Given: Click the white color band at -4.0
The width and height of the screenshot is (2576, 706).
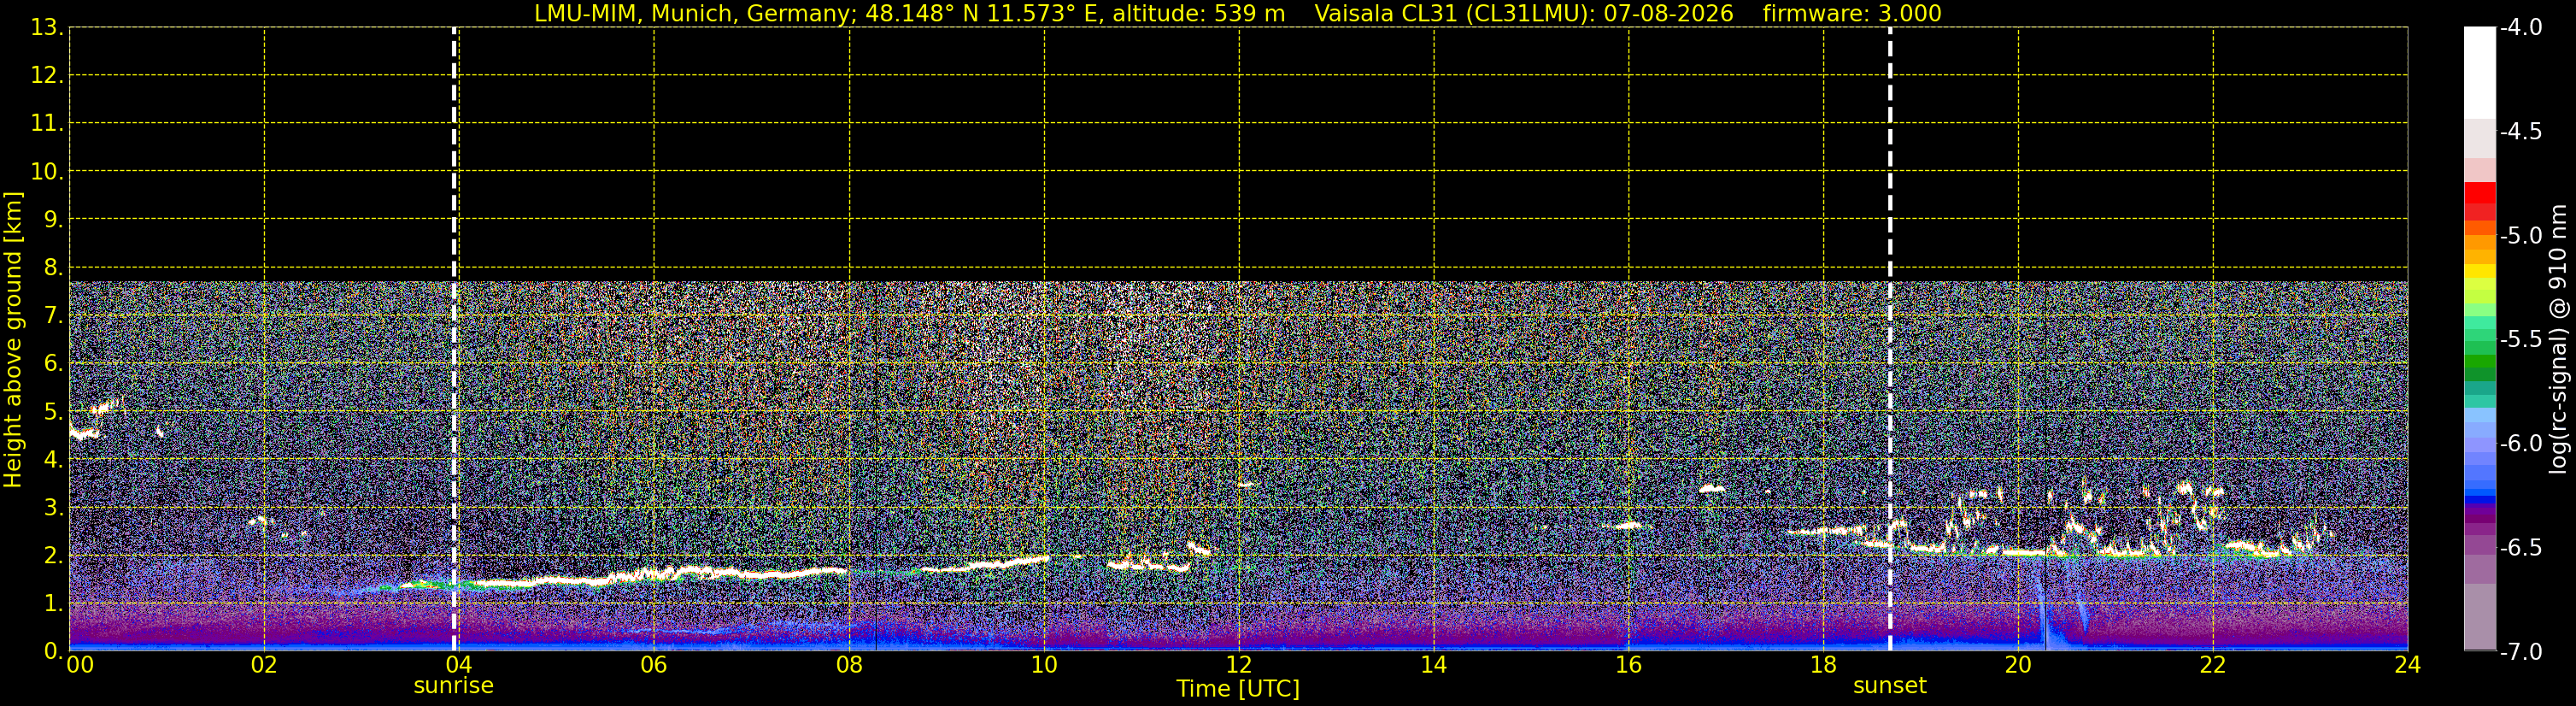Looking at the screenshot, I should coord(2480,73).
